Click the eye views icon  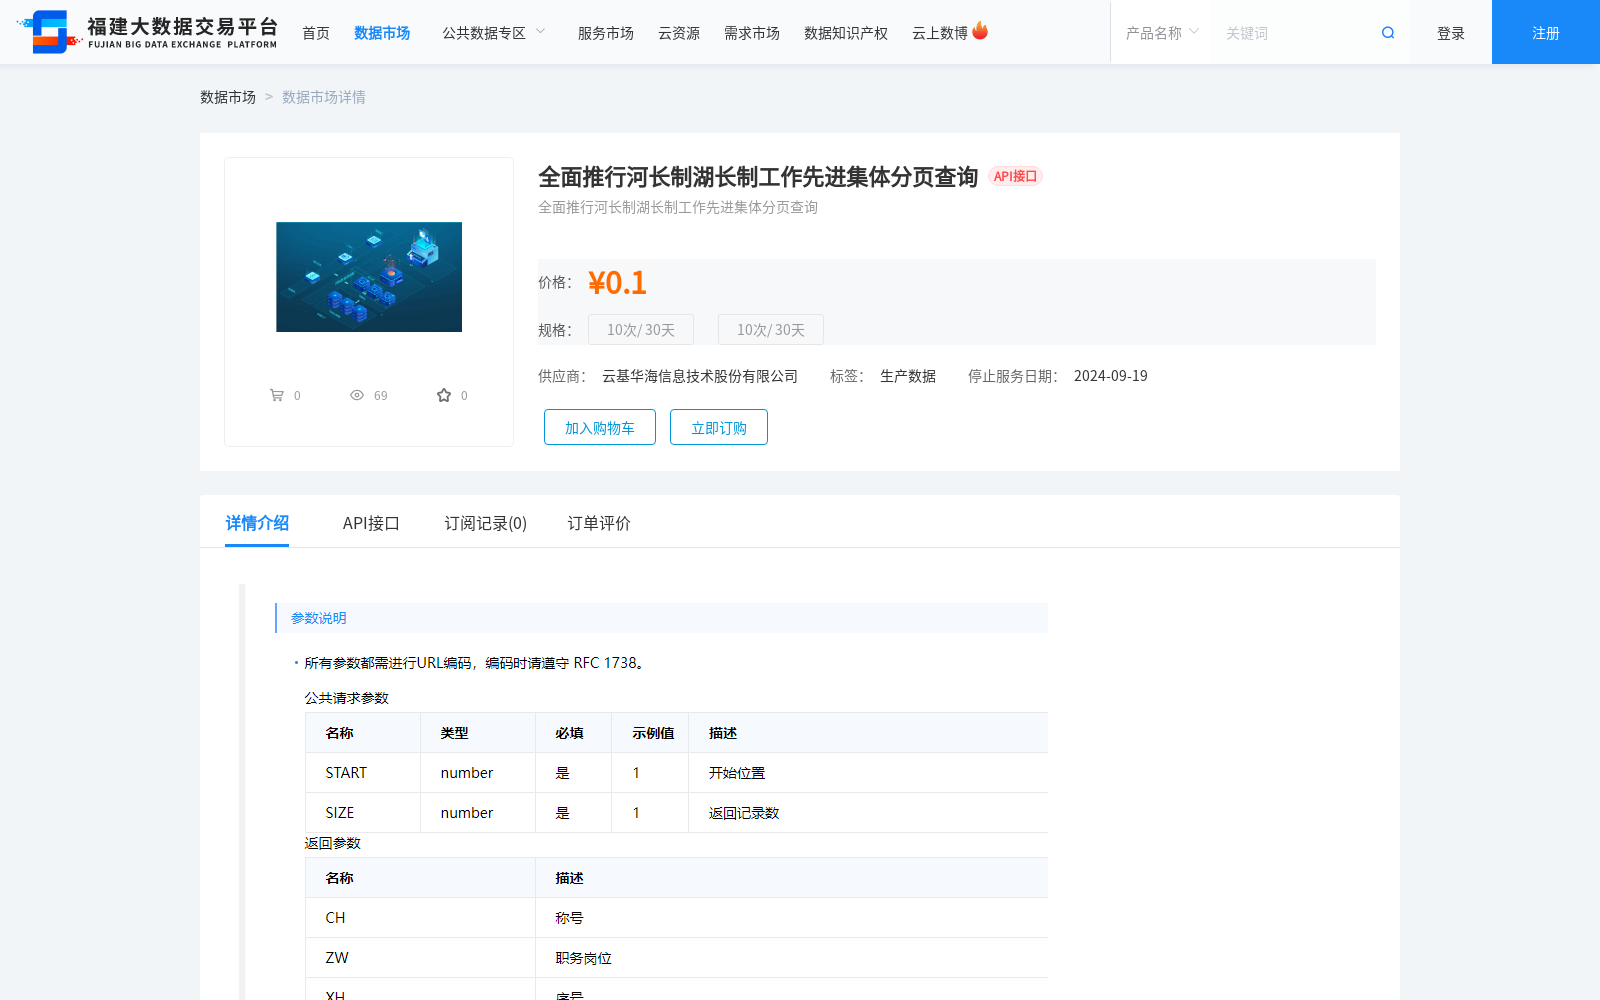357,395
